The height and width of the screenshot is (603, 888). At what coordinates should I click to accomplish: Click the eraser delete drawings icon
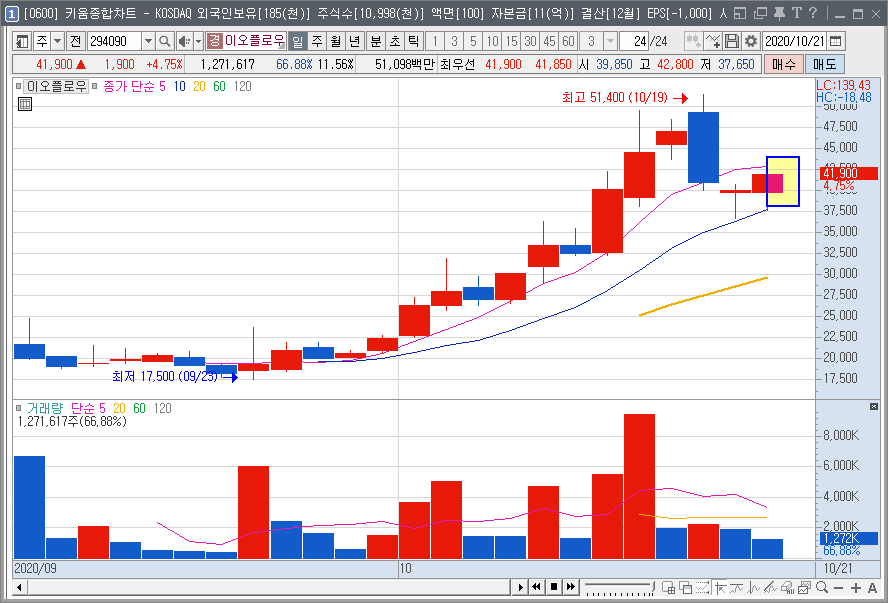tap(787, 588)
